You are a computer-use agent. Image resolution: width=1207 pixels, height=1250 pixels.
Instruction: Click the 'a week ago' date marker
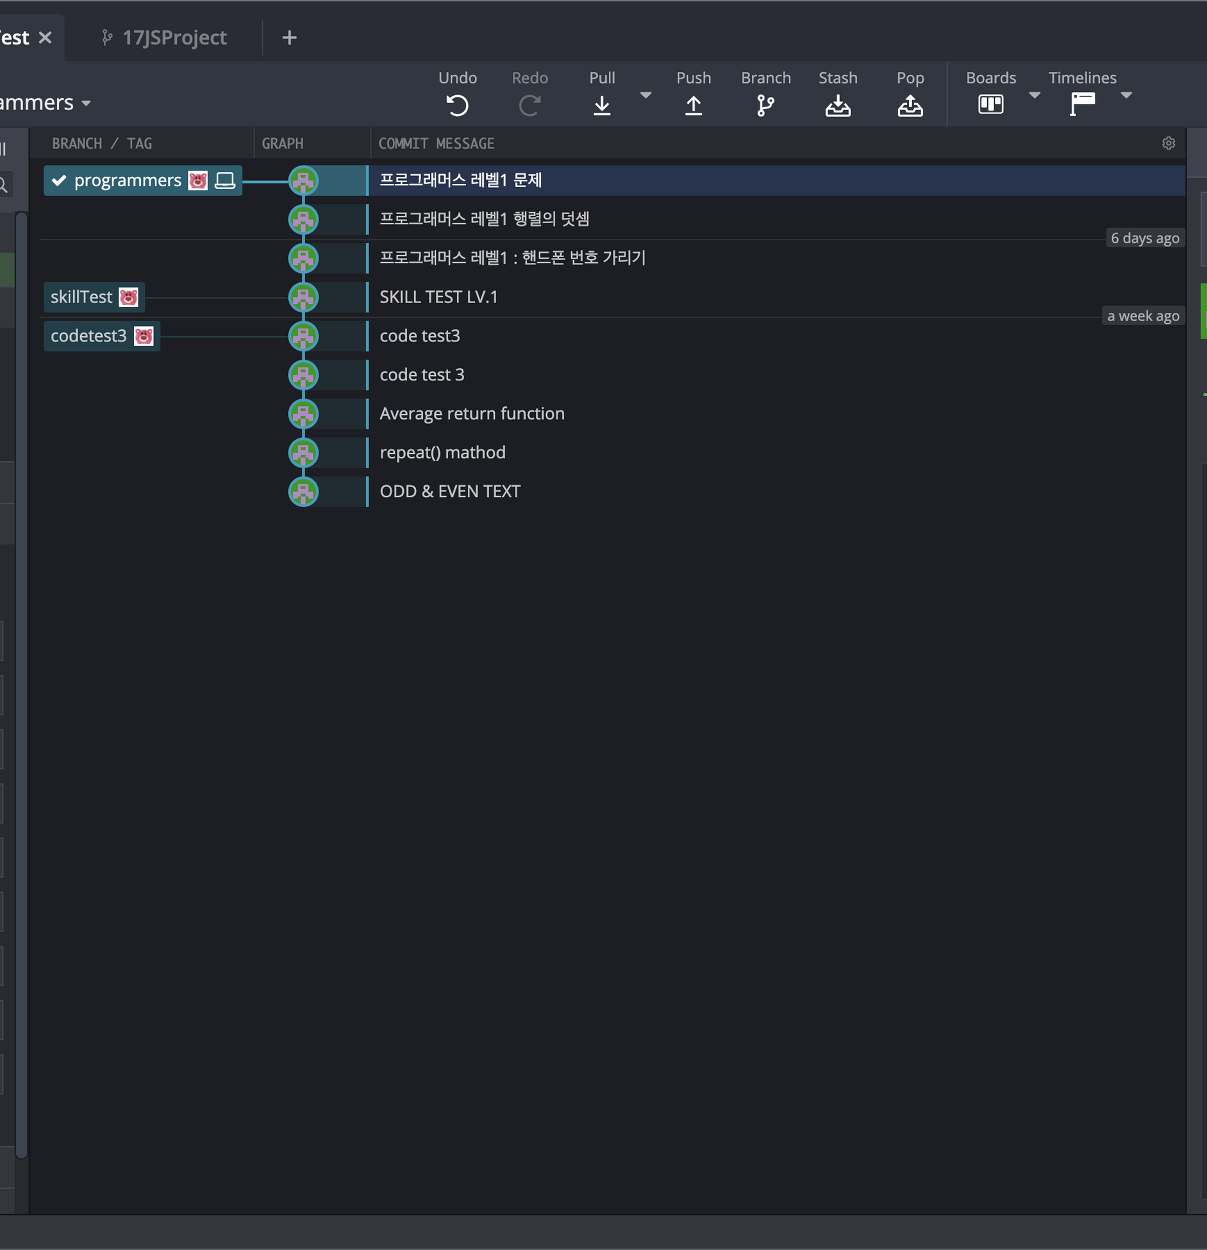coord(1143,316)
